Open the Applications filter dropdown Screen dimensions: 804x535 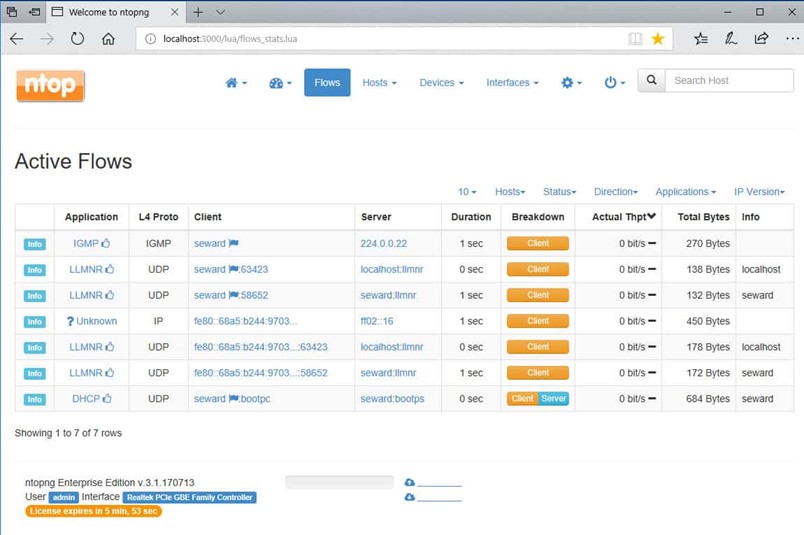(x=685, y=192)
